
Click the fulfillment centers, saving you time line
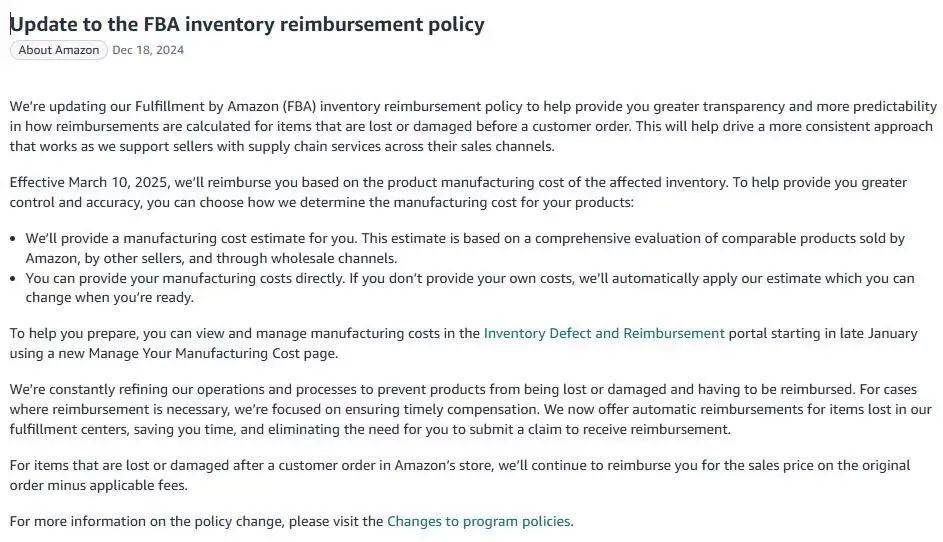[x=370, y=430]
